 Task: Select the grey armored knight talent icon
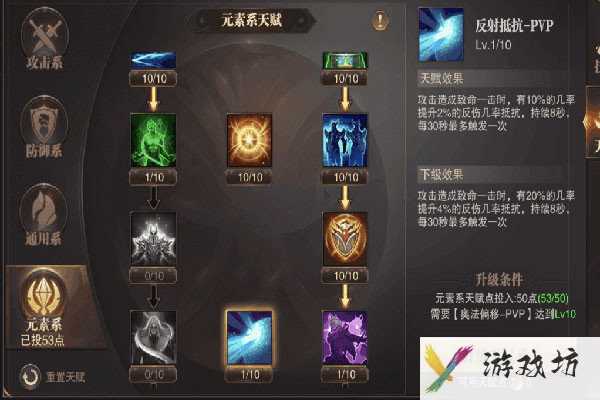tap(153, 238)
